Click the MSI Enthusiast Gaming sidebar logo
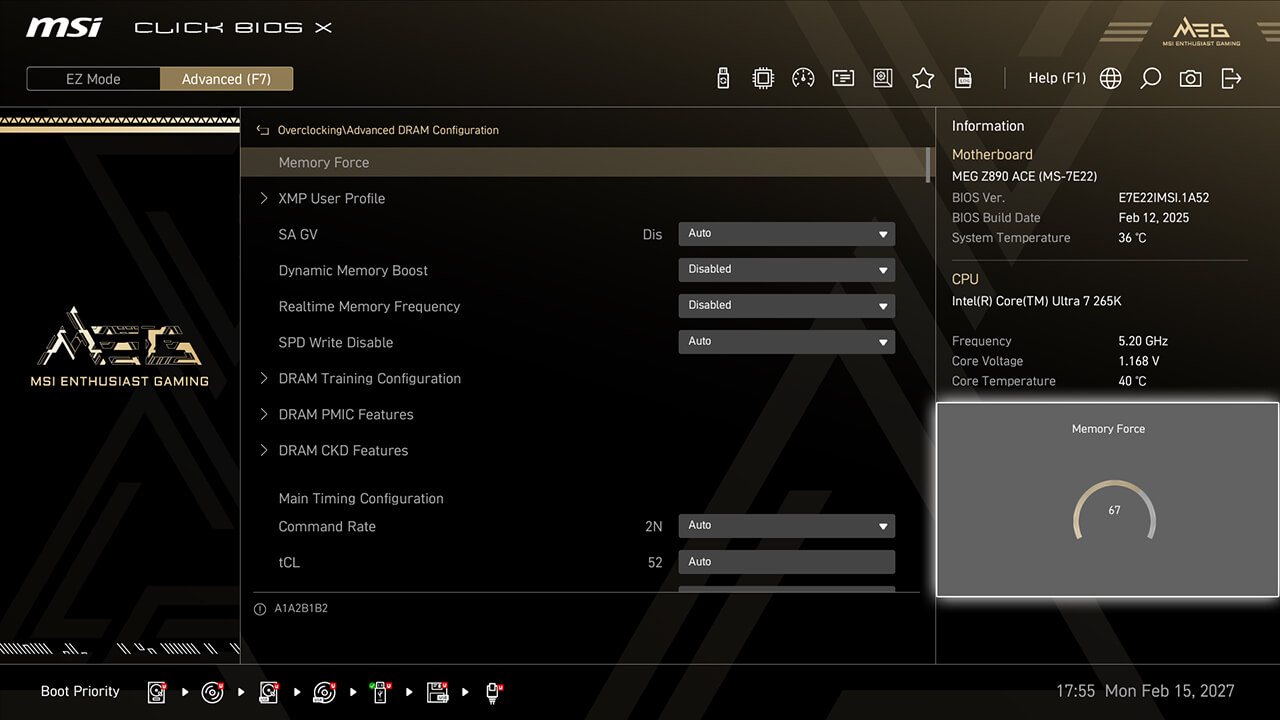1280x720 pixels. (x=120, y=347)
